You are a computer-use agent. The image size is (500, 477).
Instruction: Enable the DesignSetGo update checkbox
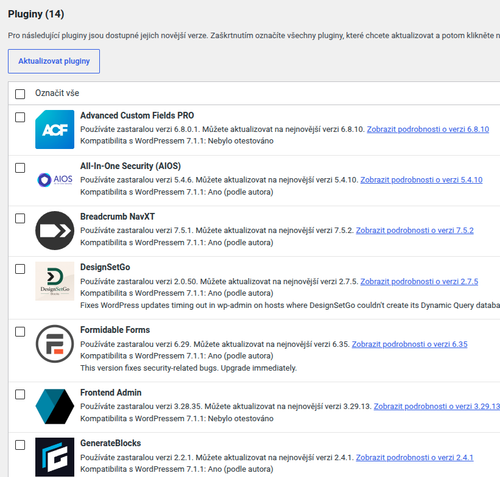tap(20, 269)
